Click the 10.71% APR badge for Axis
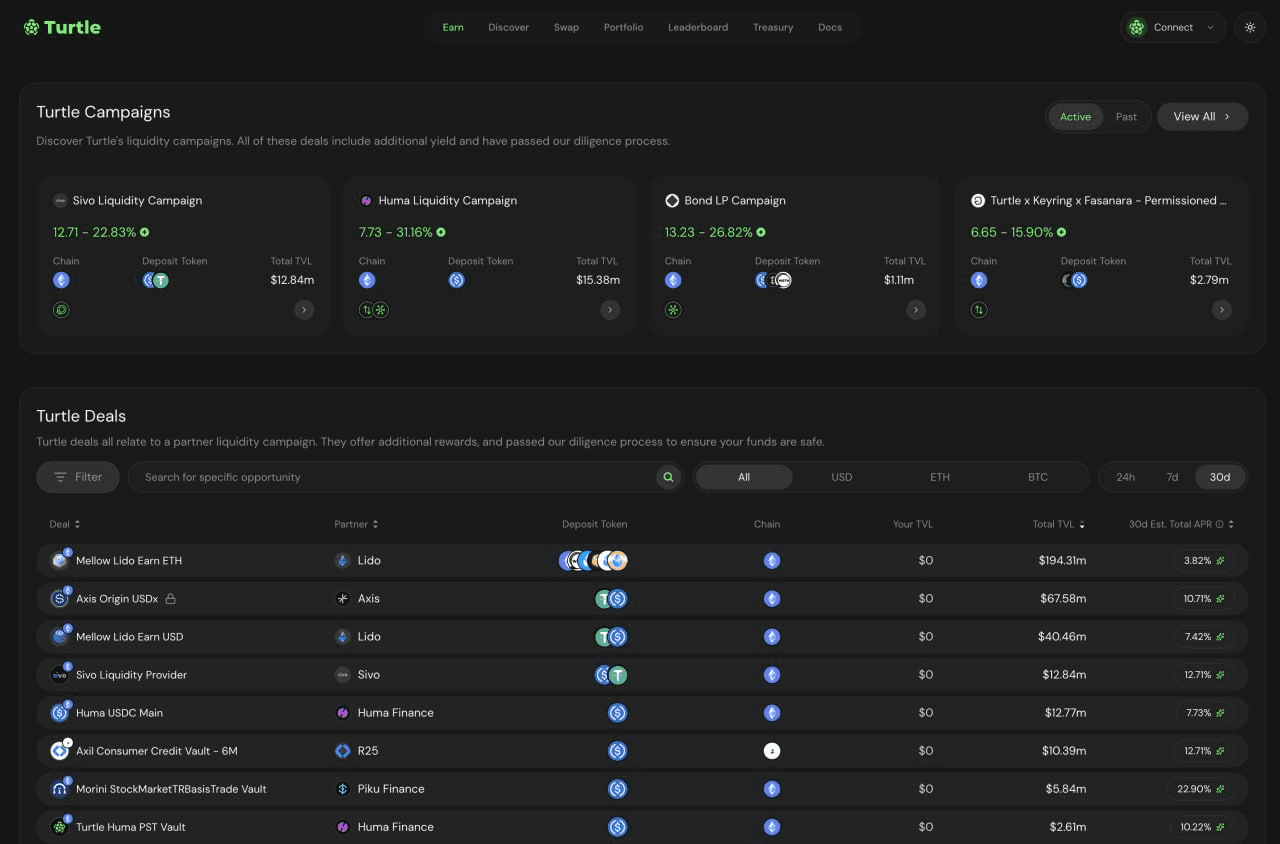 (1204, 599)
